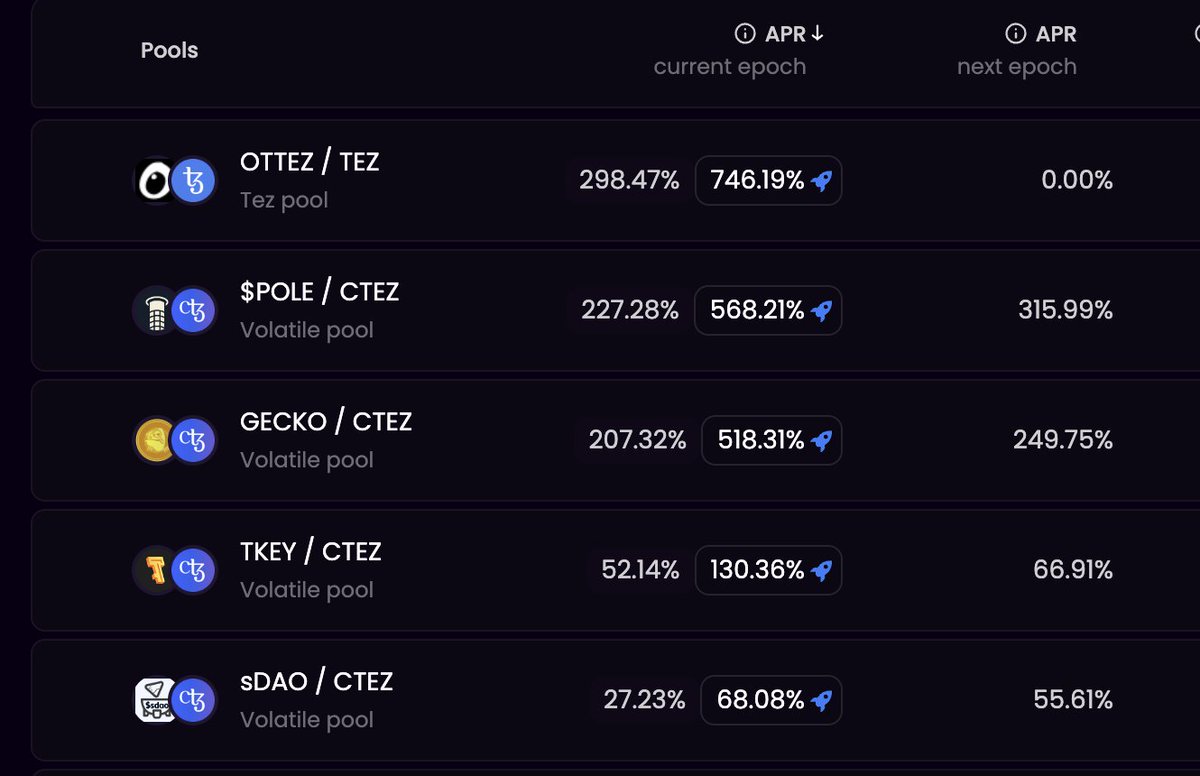Sort by current epoch APR descending arrow
This screenshot has width=1200, height=776.
point(817,34)
